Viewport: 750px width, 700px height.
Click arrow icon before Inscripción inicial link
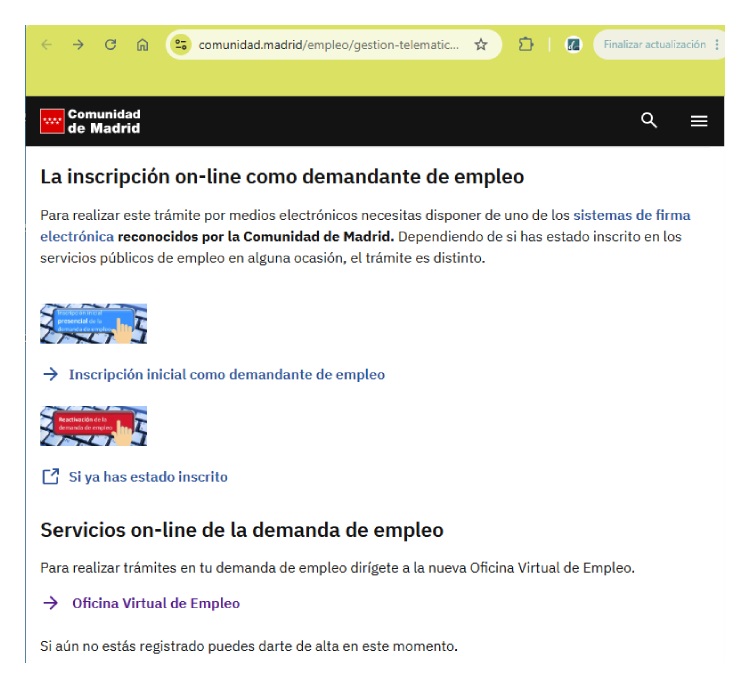click(50, 374)
